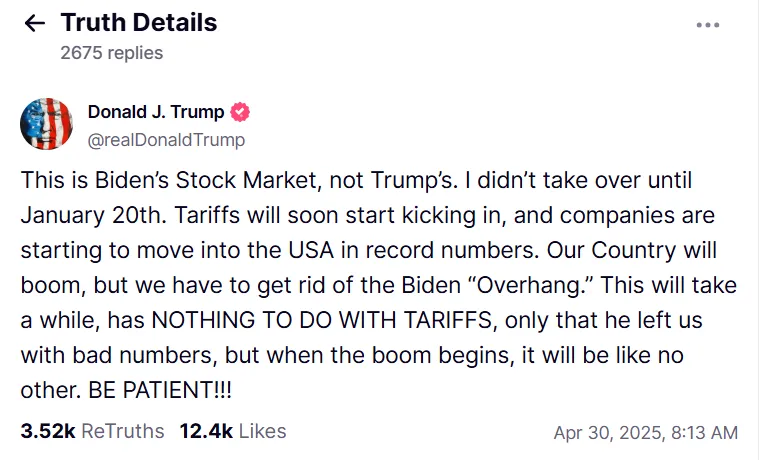
Task: Click the quoted word Overhang in post
Action: coord(532,285)
